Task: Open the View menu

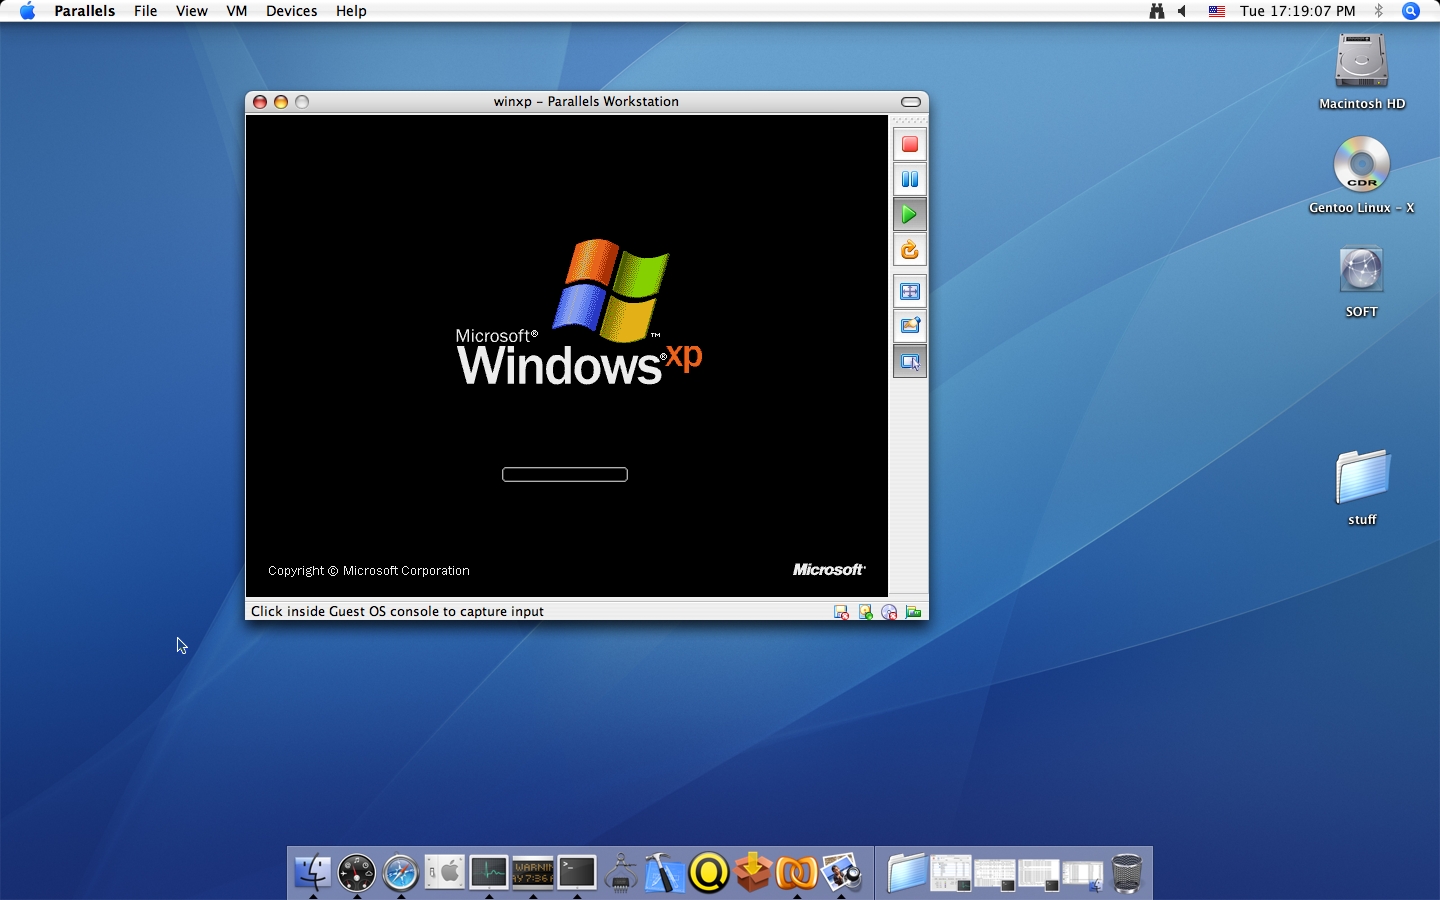Action: 192,11
